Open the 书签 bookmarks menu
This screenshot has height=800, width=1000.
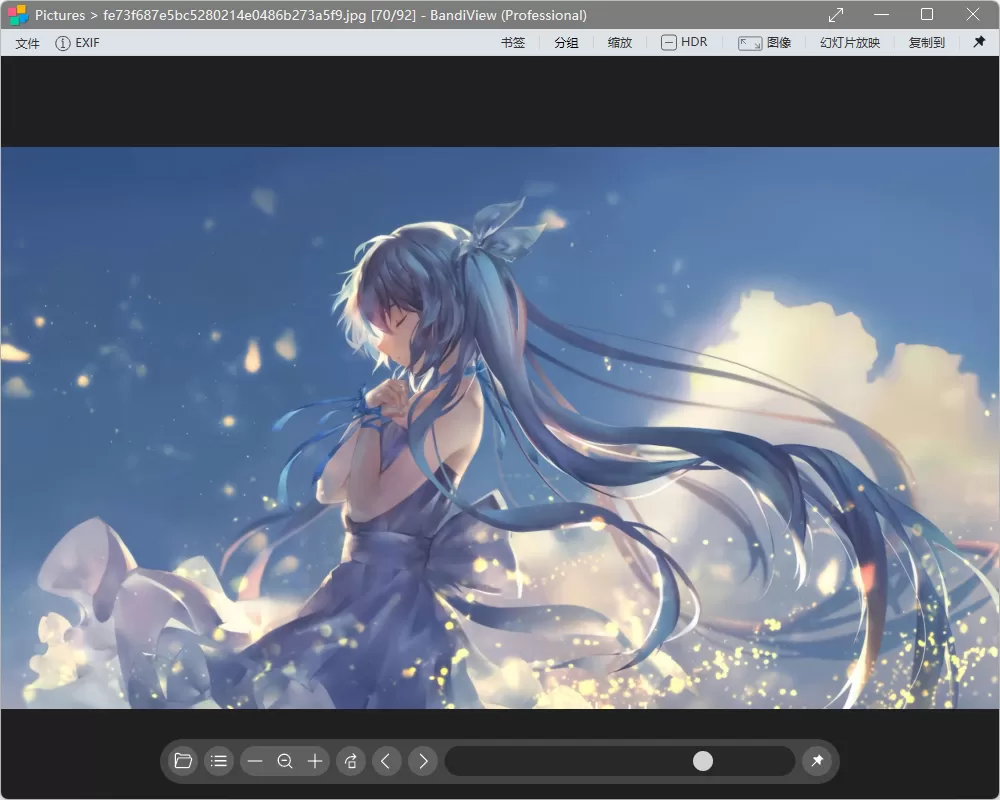point(512,42)
